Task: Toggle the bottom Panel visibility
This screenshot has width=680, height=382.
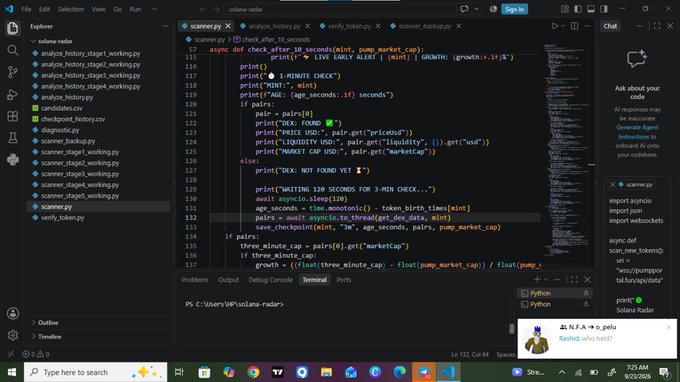Action: pyautogui.click(x=591, y=9)
